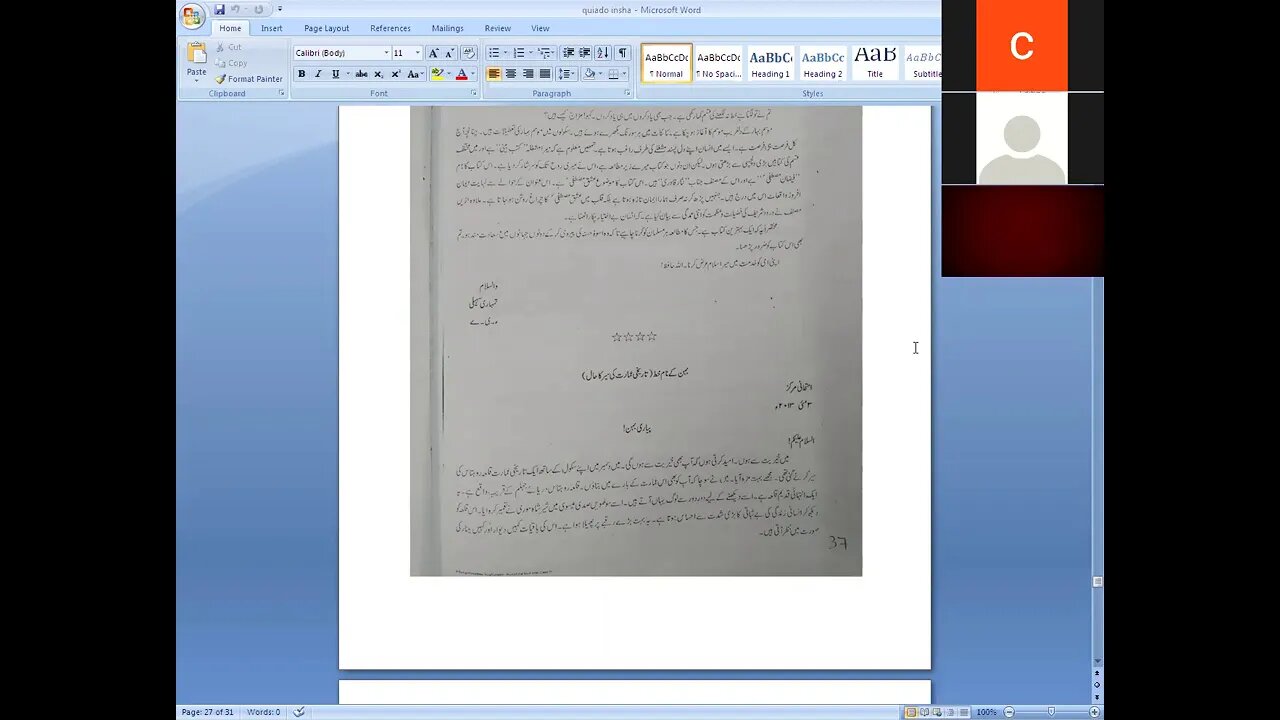The width and height of the screenshot is (1280, 720).
Task: Open the Clipboard pane launcher
Action: (x=281, y=93)
